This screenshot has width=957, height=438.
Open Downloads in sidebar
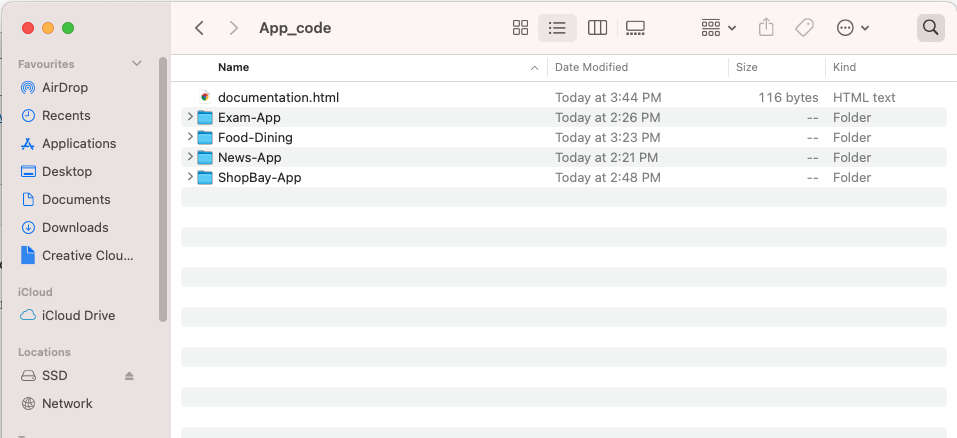click(74, 228)
